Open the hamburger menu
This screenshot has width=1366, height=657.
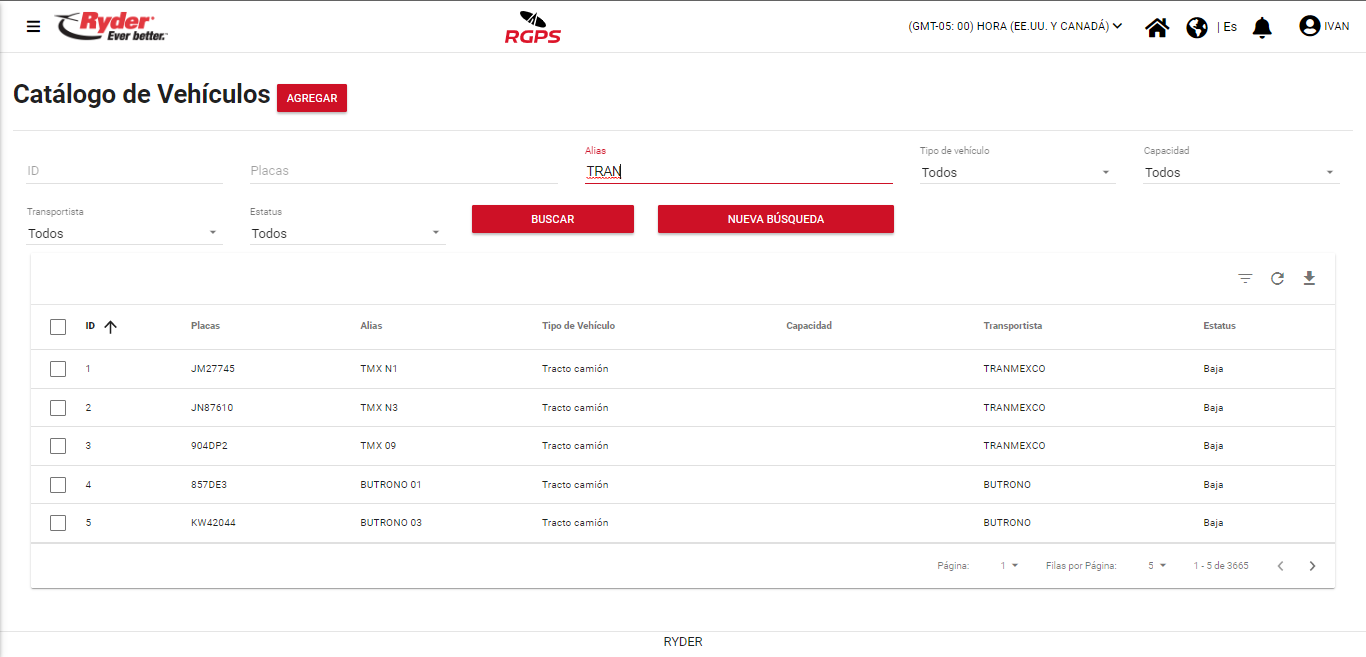(34, 27)
